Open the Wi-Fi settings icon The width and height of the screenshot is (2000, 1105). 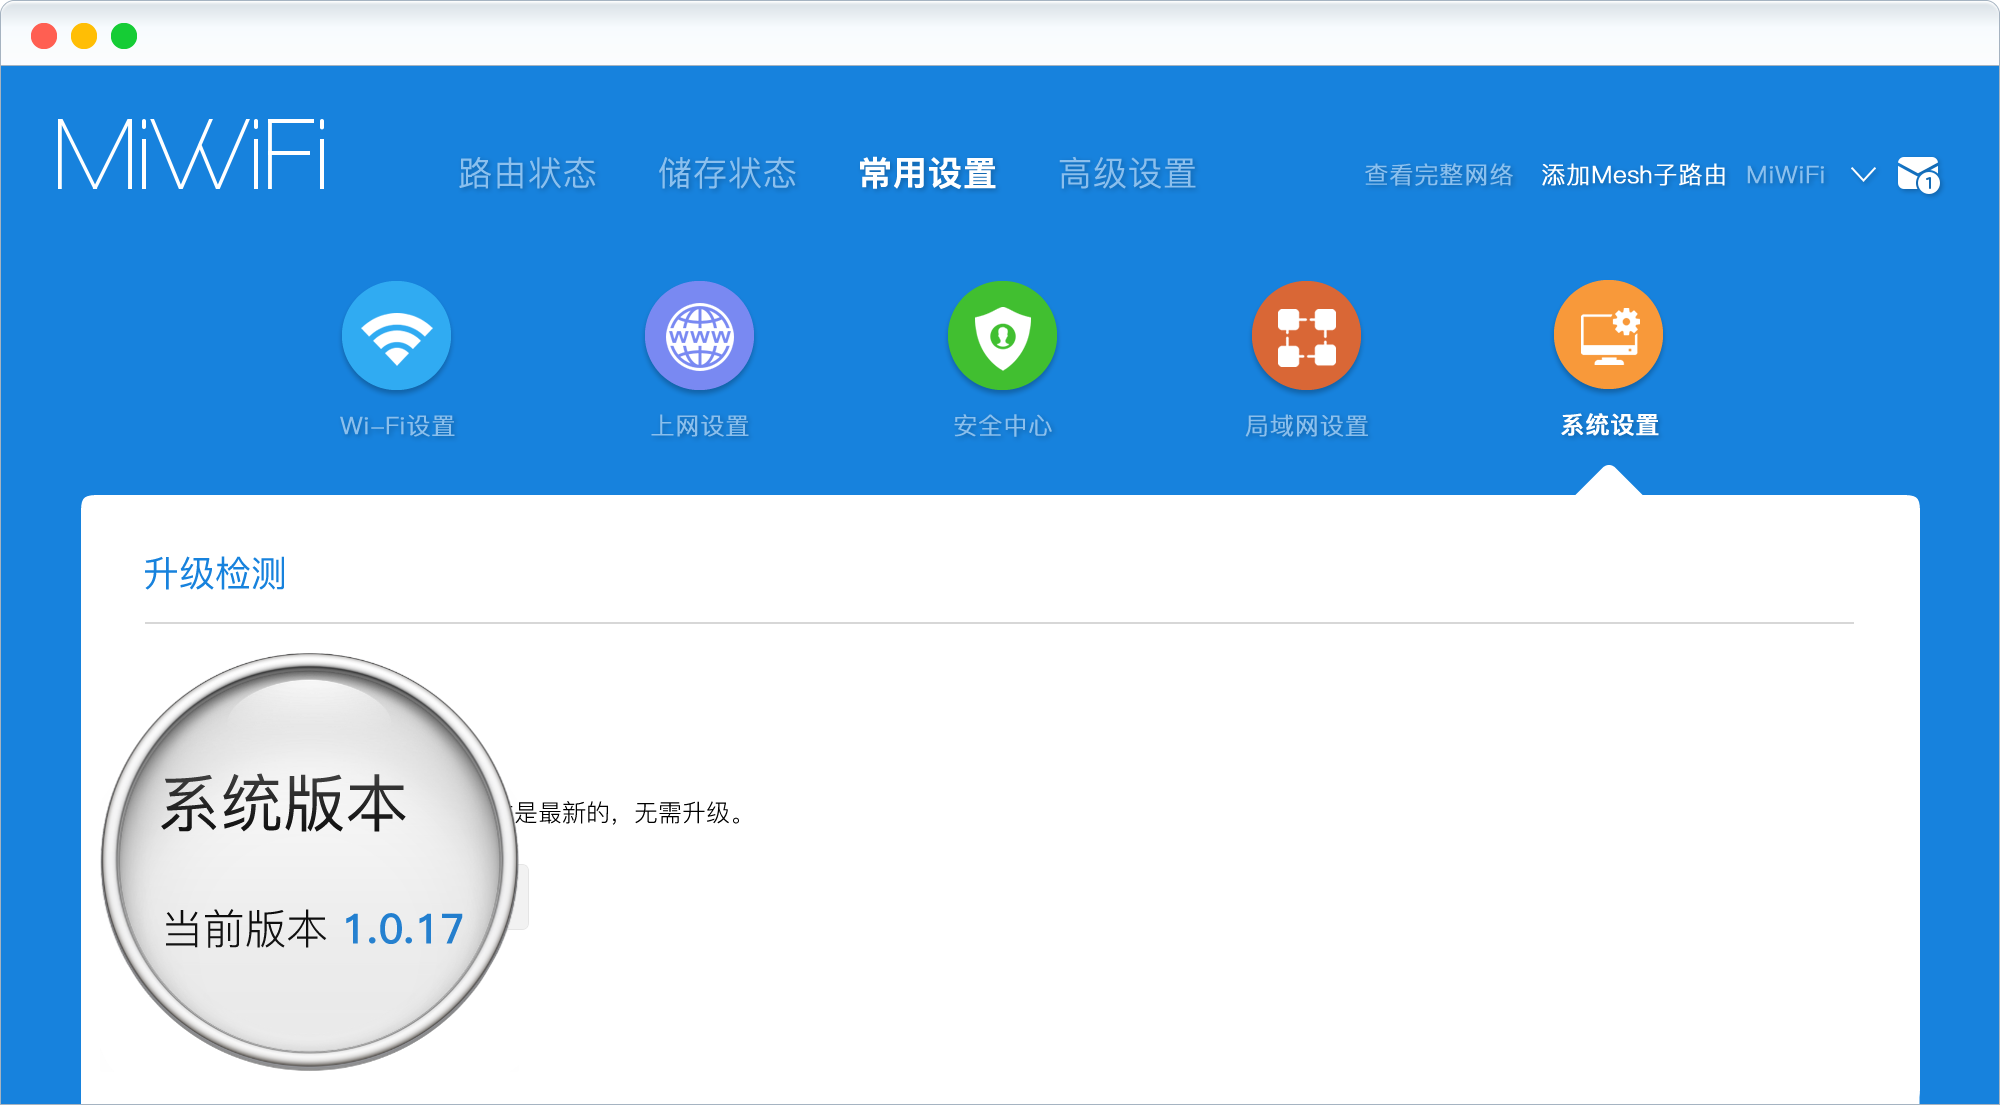396,336
